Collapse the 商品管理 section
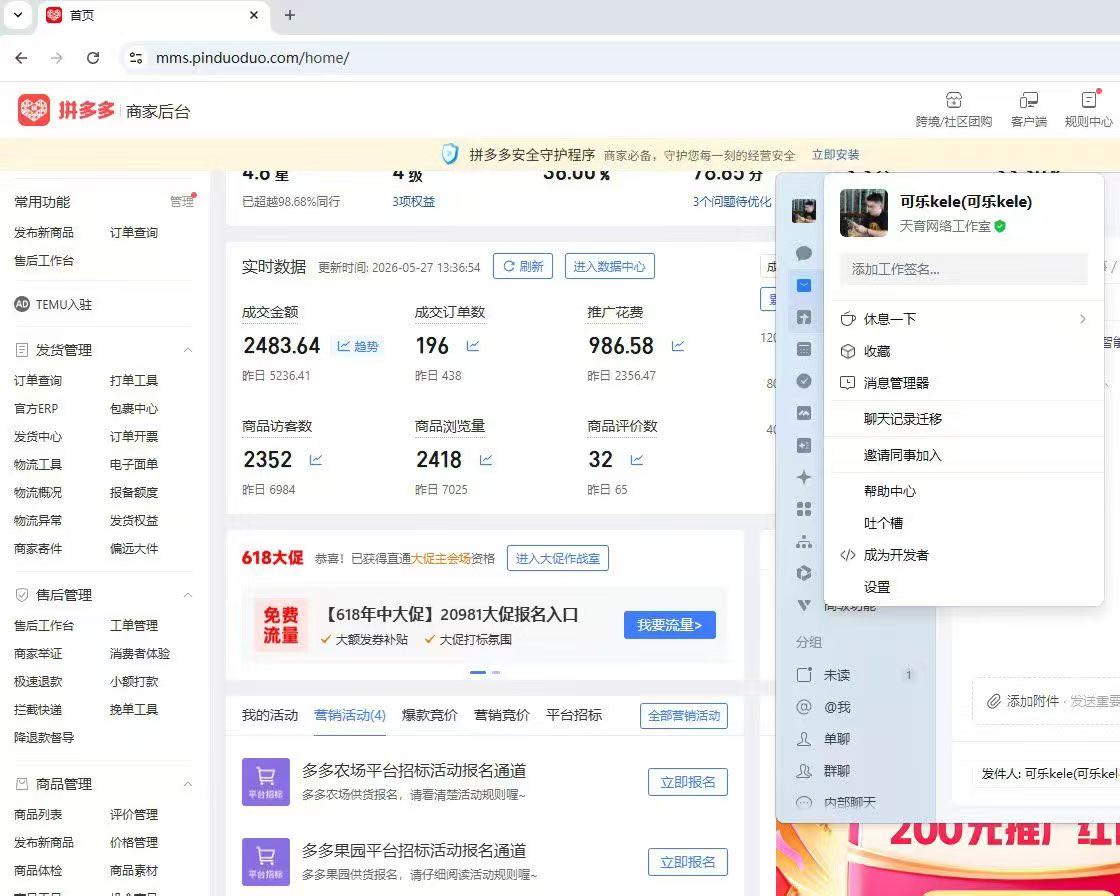1120x896 pixels. (x=188, y=784)
